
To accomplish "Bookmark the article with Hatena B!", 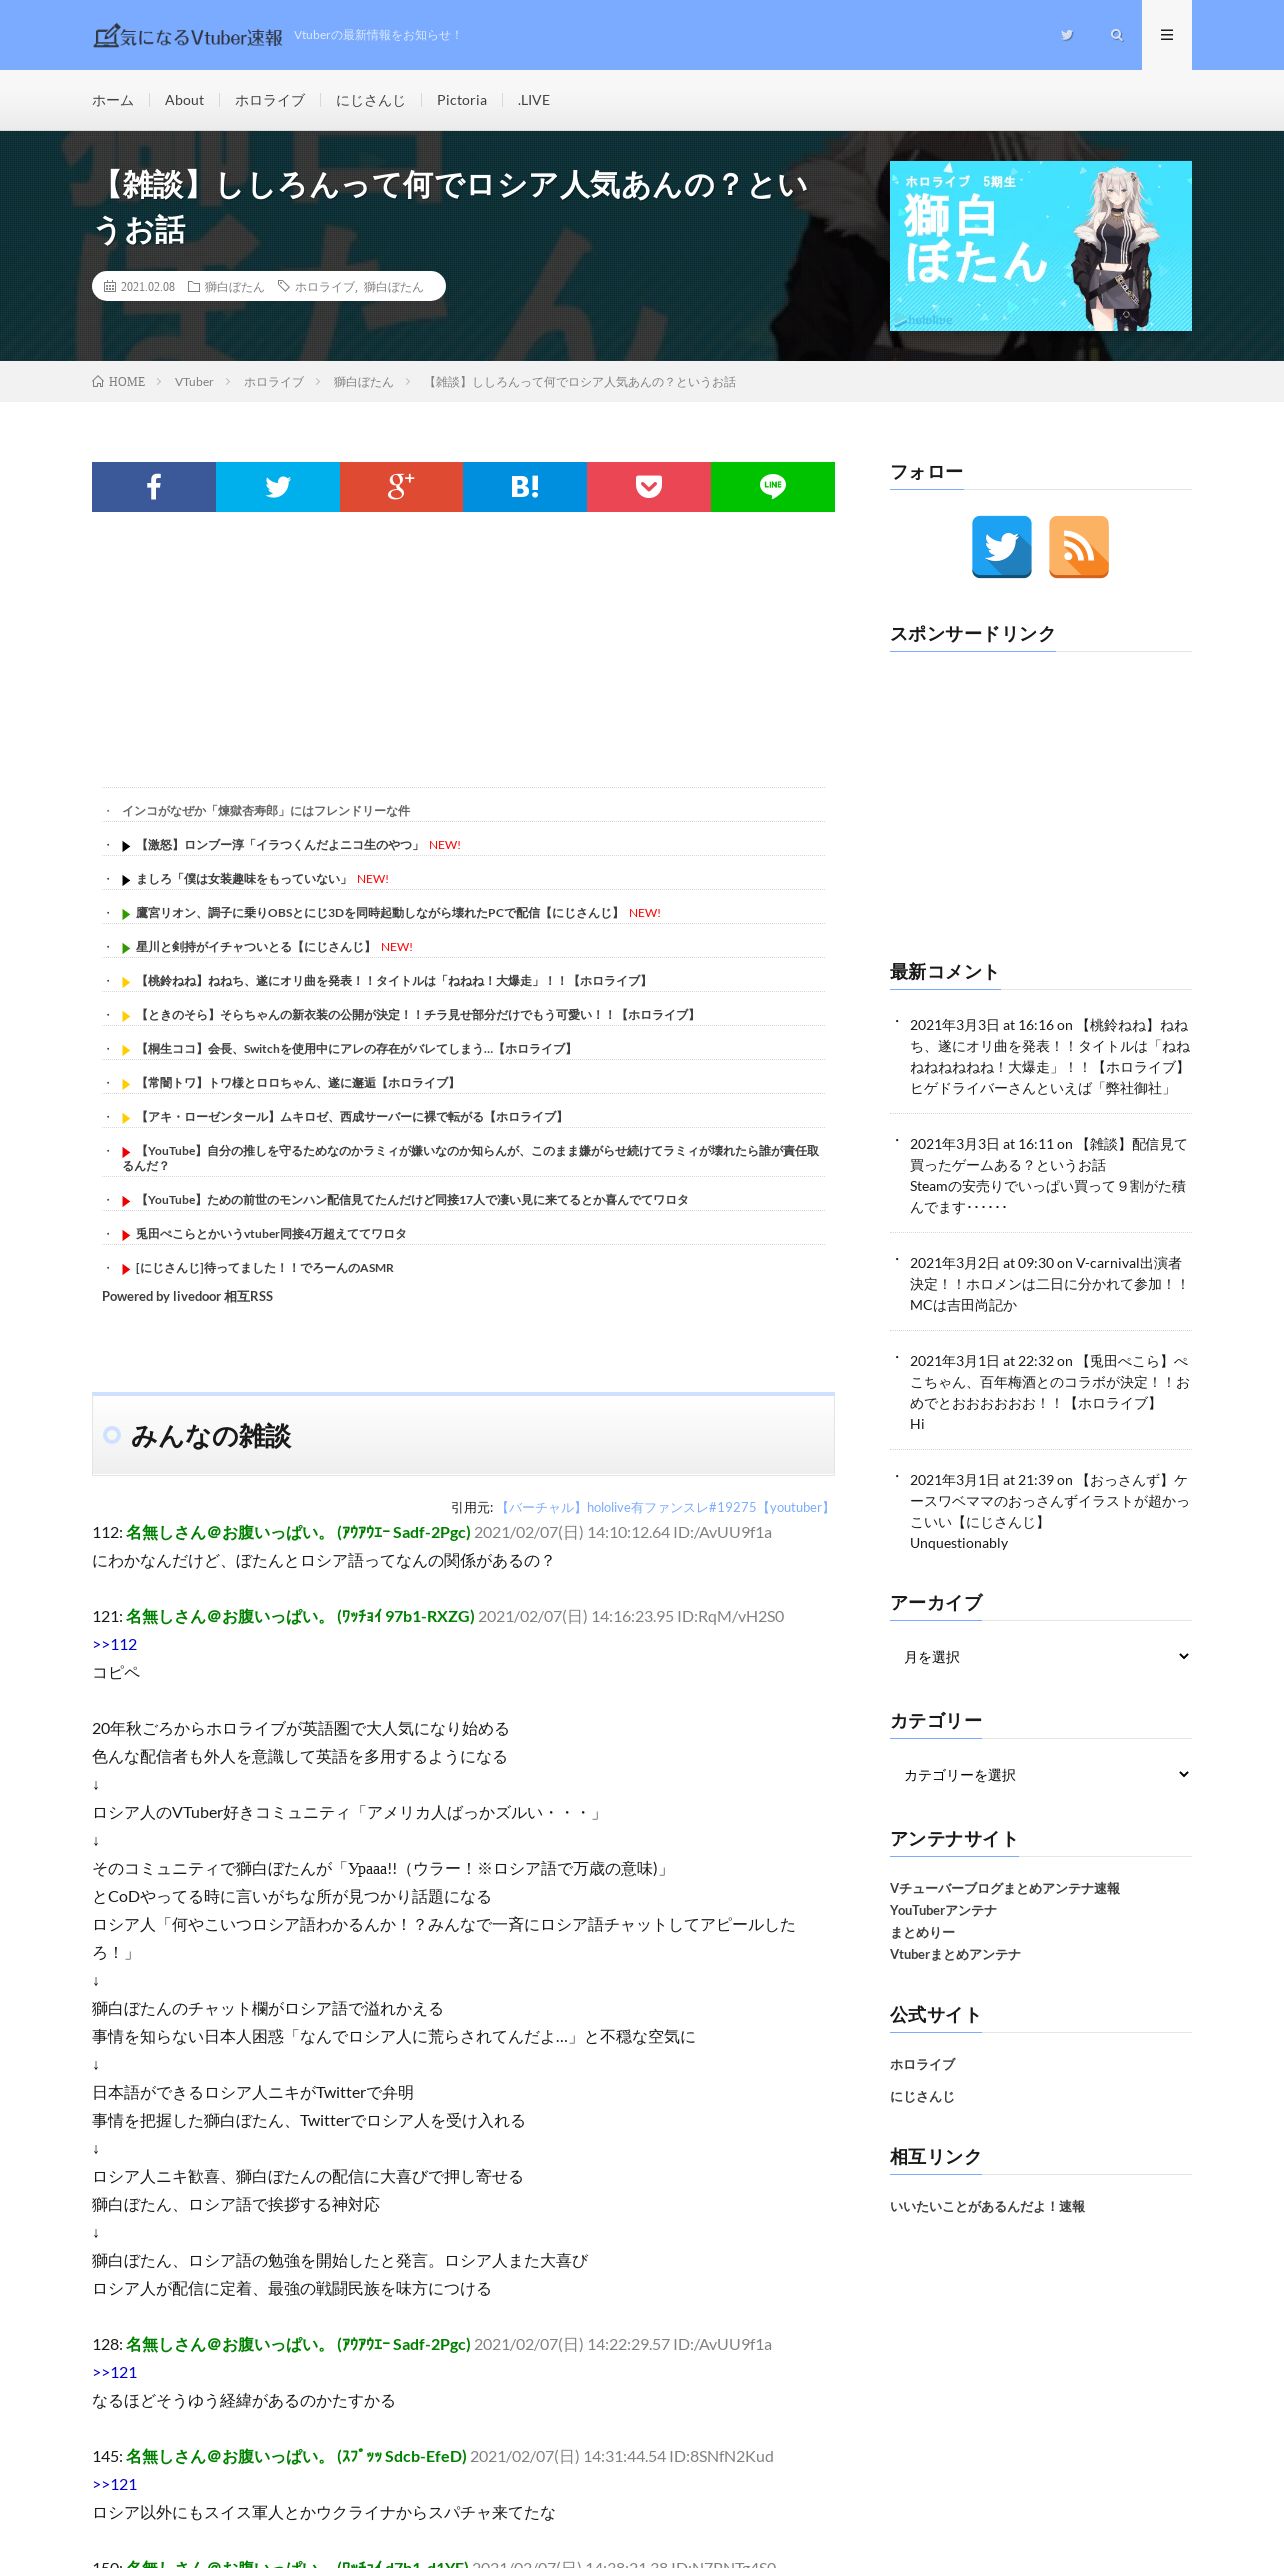I will pos(525,487).
